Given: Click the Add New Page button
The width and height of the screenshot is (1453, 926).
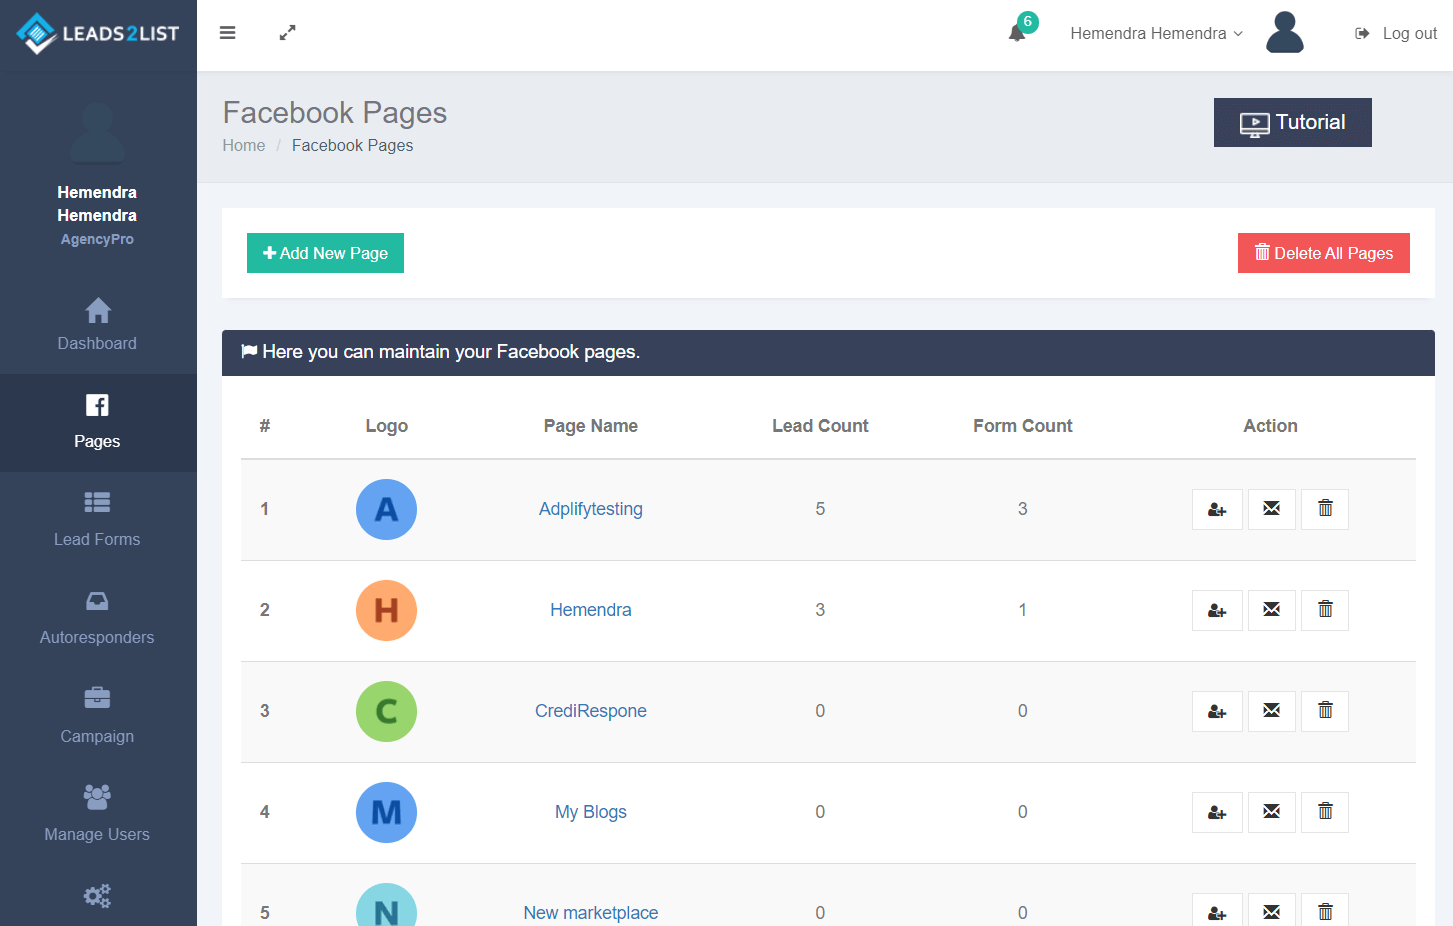Looking at the screenshot, I should 325,253.
